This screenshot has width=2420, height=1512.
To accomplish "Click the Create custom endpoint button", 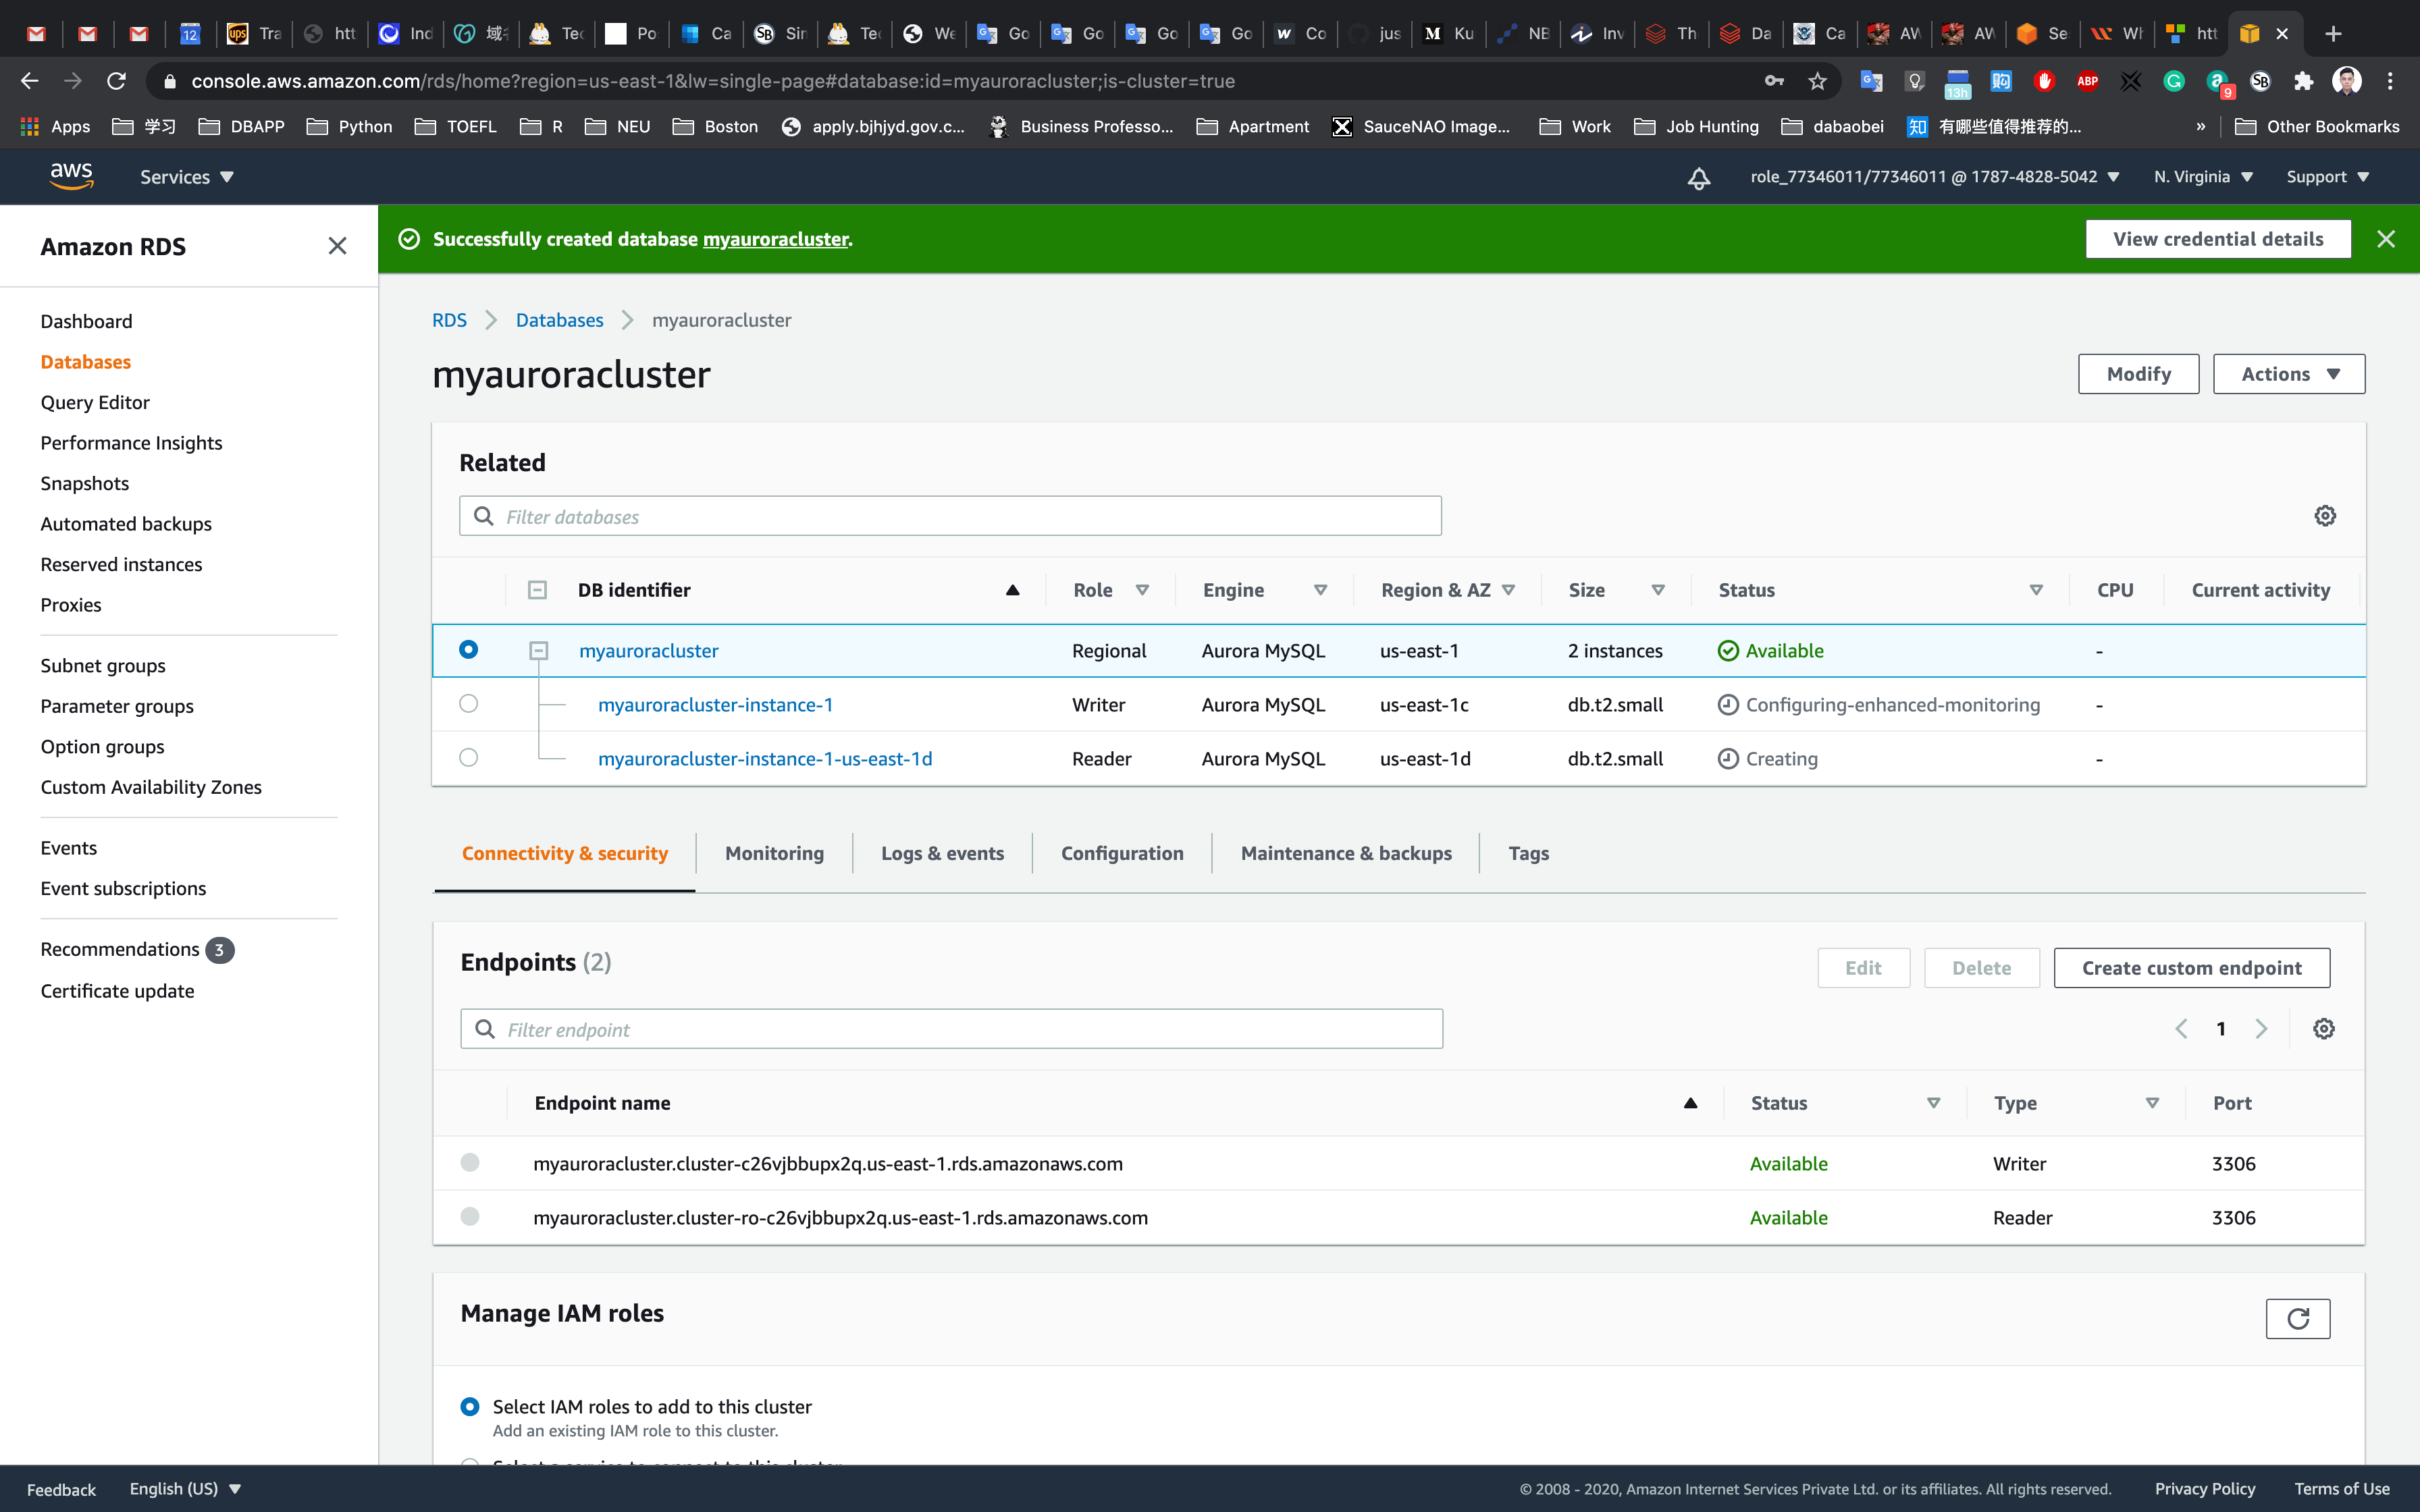I will [x=2191, y=968].
